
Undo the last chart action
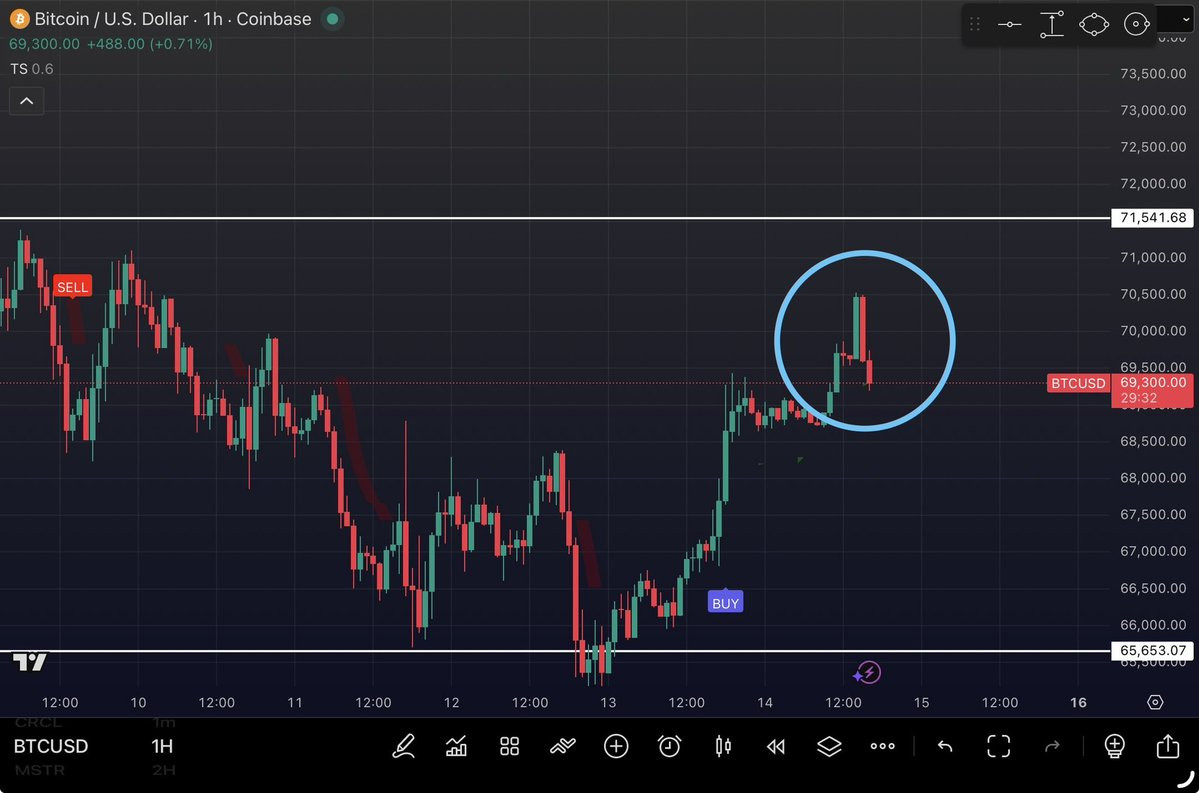(x=945, y=746)
